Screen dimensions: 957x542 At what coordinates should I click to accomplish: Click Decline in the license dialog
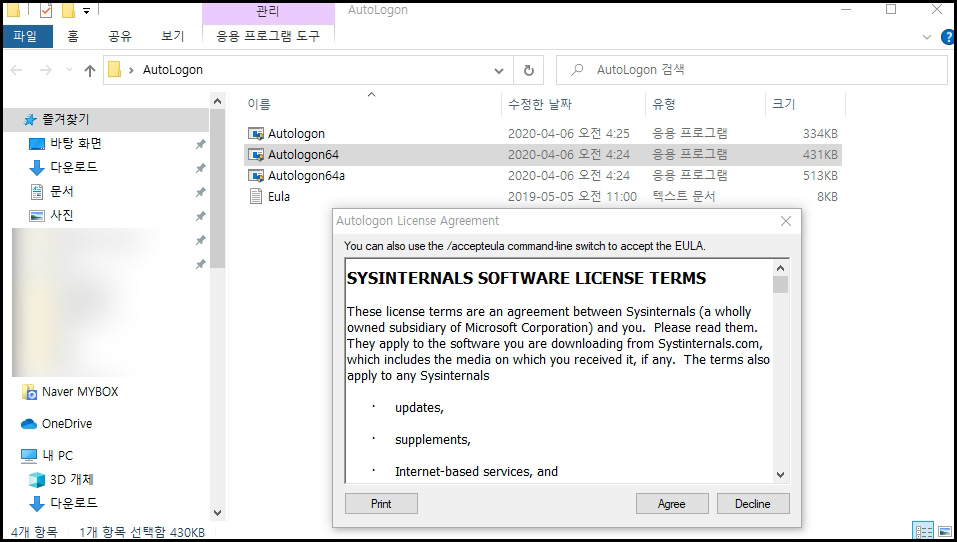(753, 504)
